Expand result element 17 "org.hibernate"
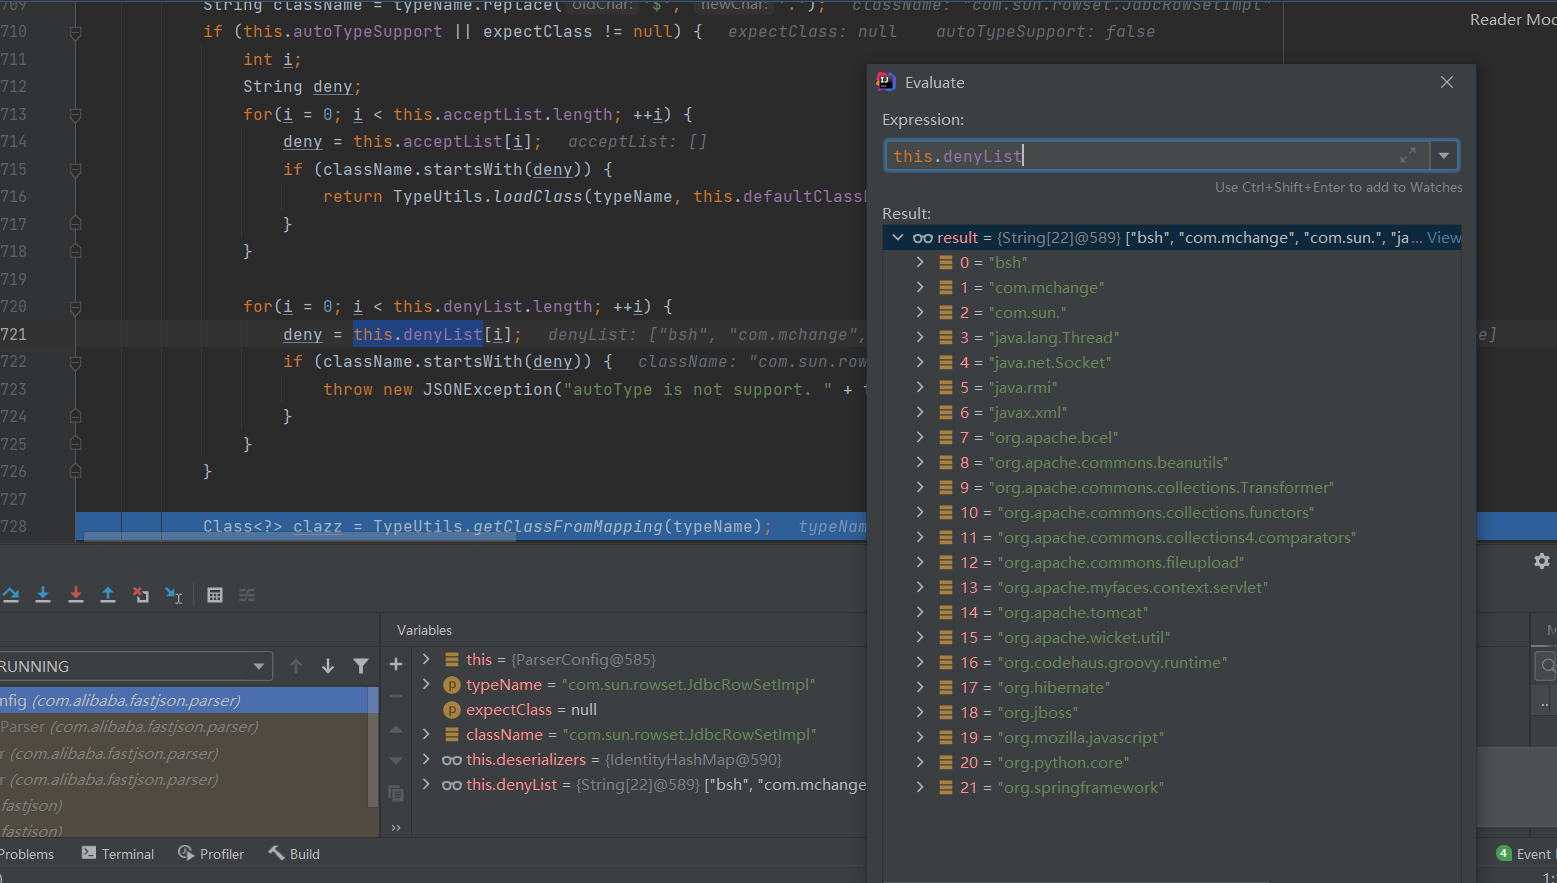Image resolution: width=1557 pixels, height=883 pixels. [x=920, y=687]
